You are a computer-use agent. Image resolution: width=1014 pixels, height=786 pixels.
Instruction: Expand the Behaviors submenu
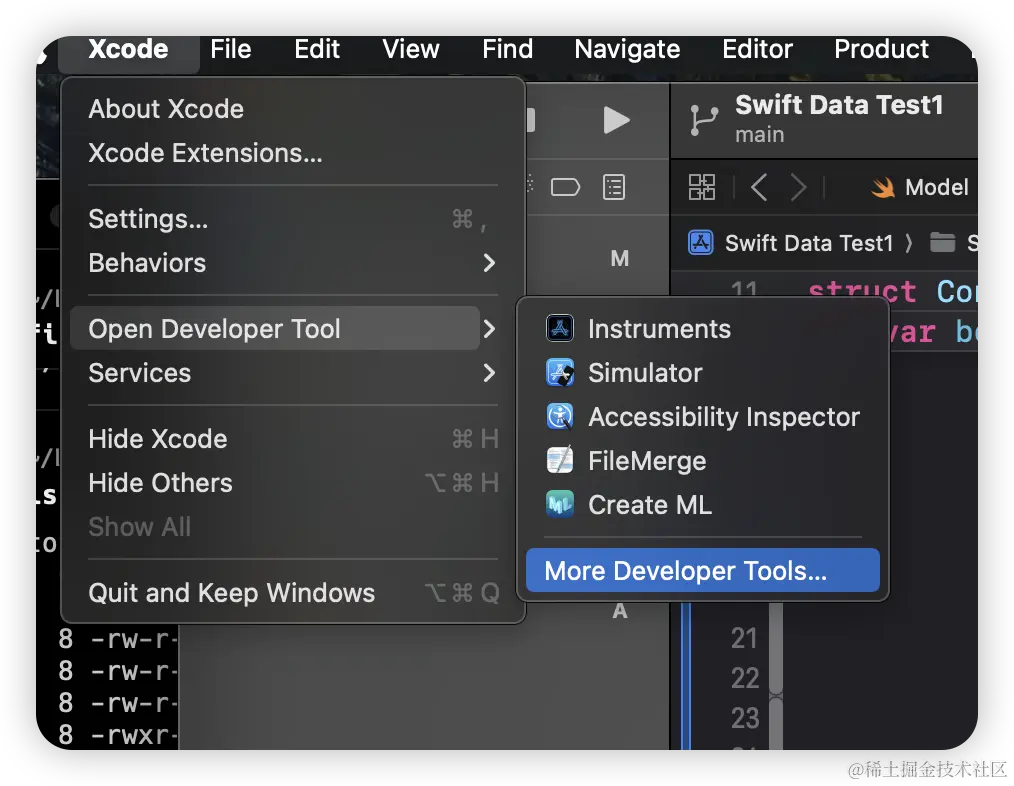[293, 263]
